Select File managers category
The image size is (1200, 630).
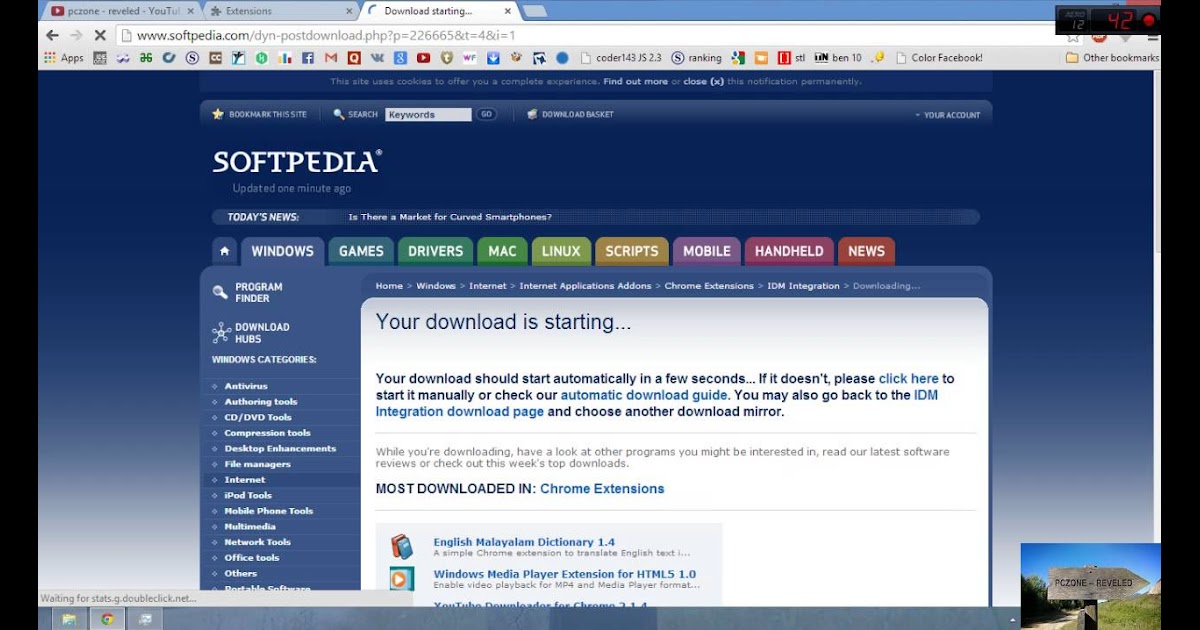pyautogui.click(x=257, y=464)
